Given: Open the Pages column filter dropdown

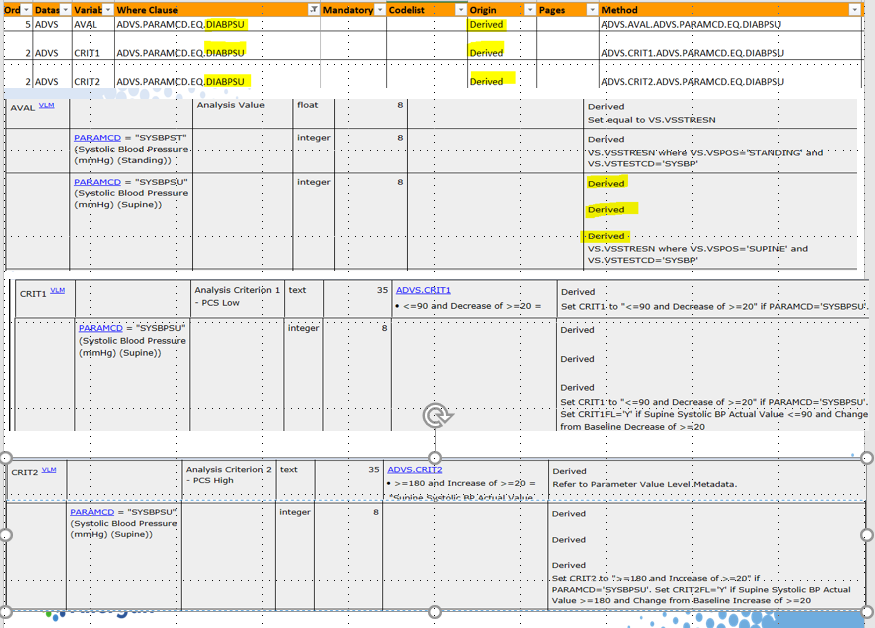Looking at the screenshot, I should pos(592,10).
